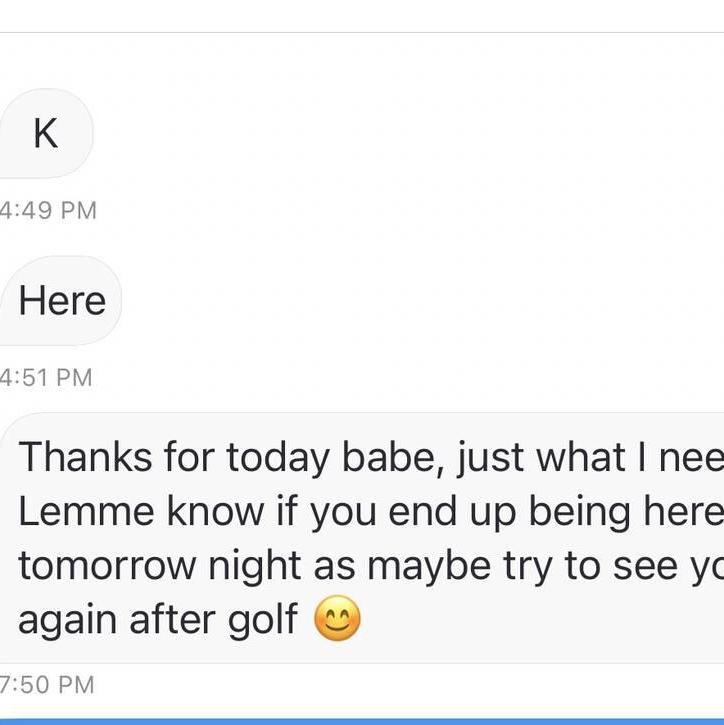The image size is (724, 725).
Task: Tap the "Here" message bubble
Action: [62, 301]
